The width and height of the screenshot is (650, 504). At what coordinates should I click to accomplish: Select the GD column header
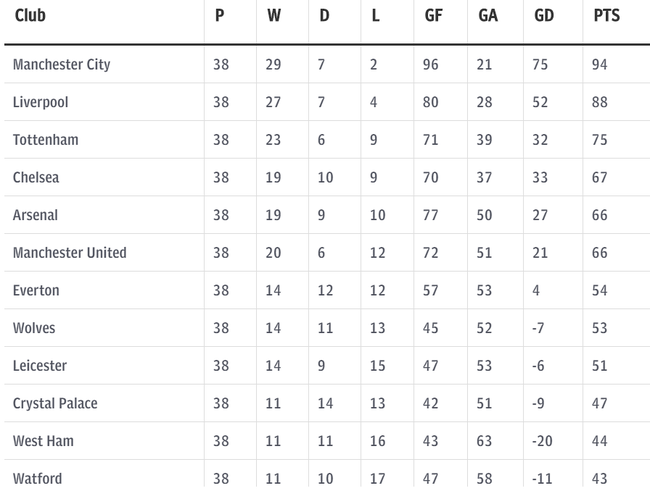tap(544, 16)
